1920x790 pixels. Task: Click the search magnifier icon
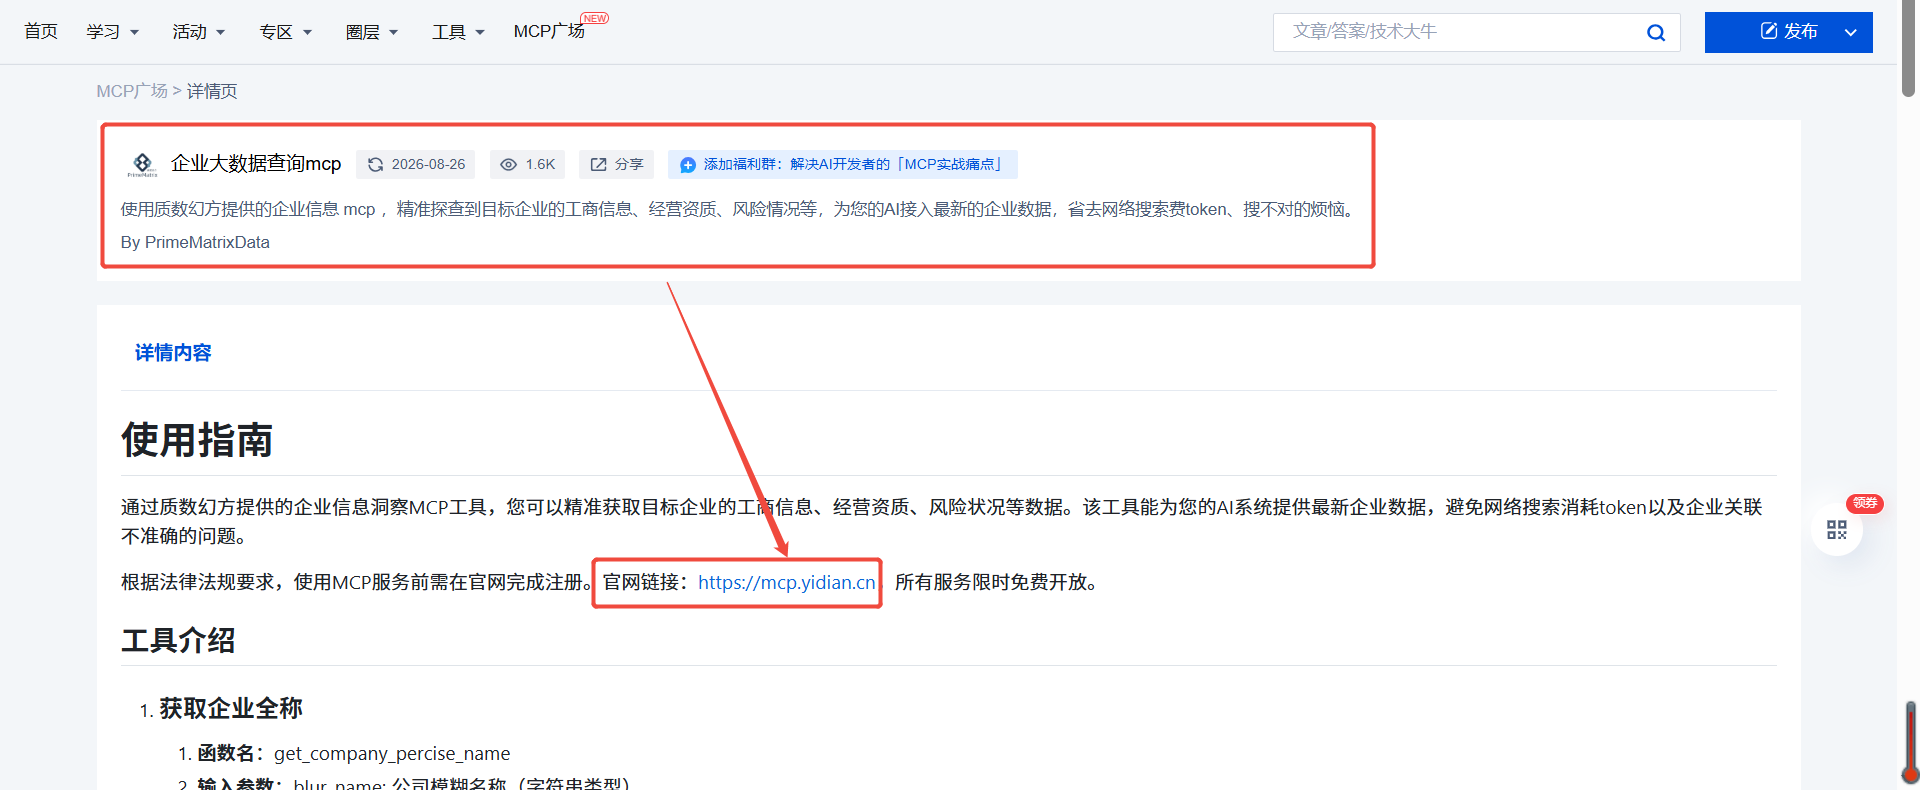1656,32
